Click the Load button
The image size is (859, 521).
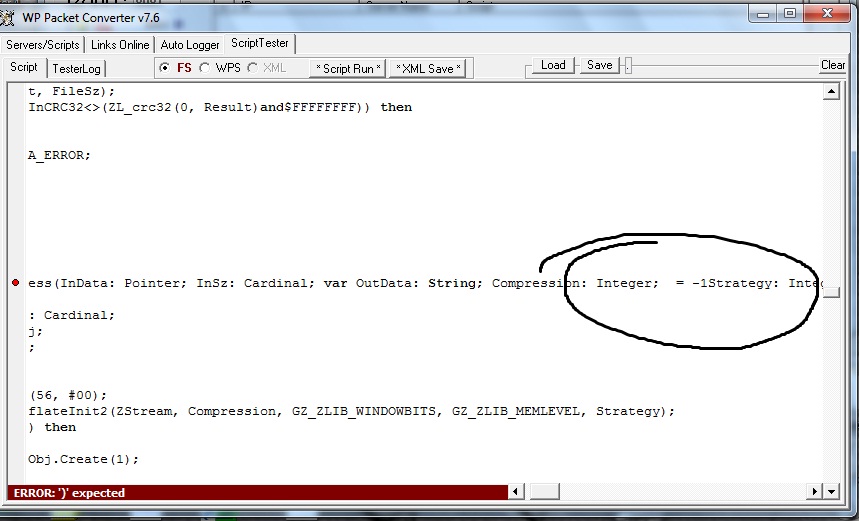coord(553,65)
